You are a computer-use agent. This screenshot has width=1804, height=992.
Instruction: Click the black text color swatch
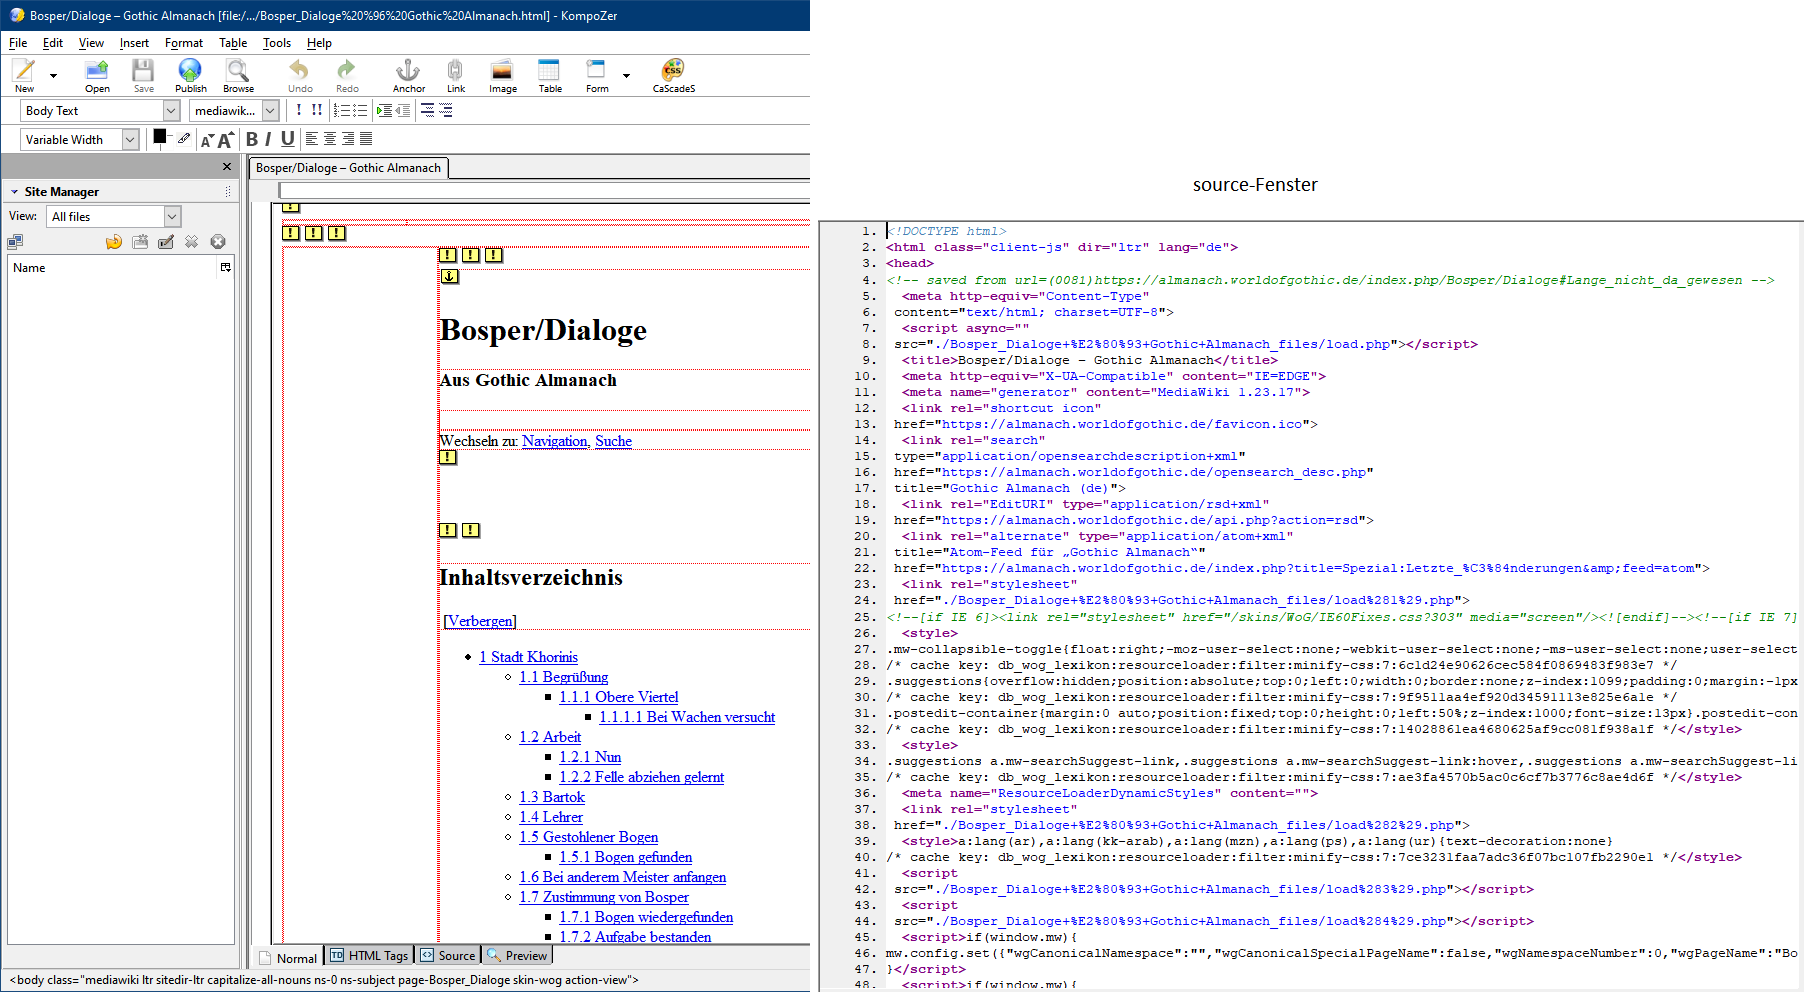159,136
